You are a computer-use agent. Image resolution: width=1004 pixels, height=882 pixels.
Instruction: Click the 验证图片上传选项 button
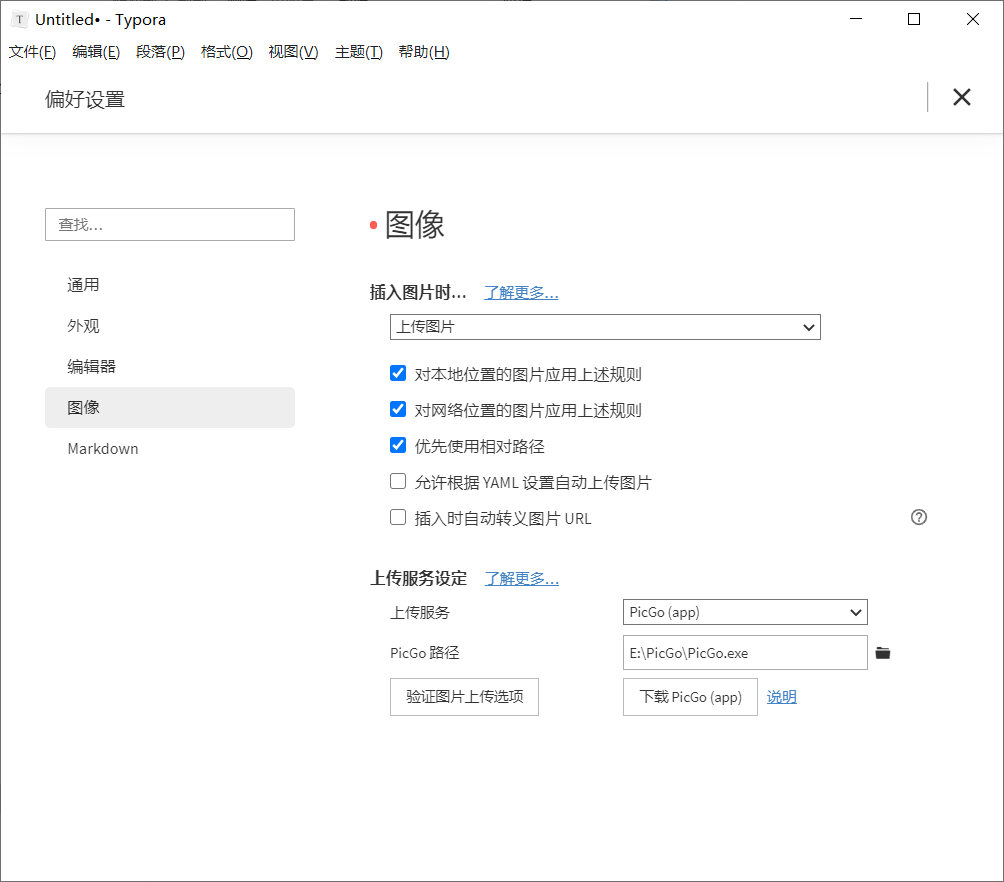pyautogui.click(x=464, y=697)
